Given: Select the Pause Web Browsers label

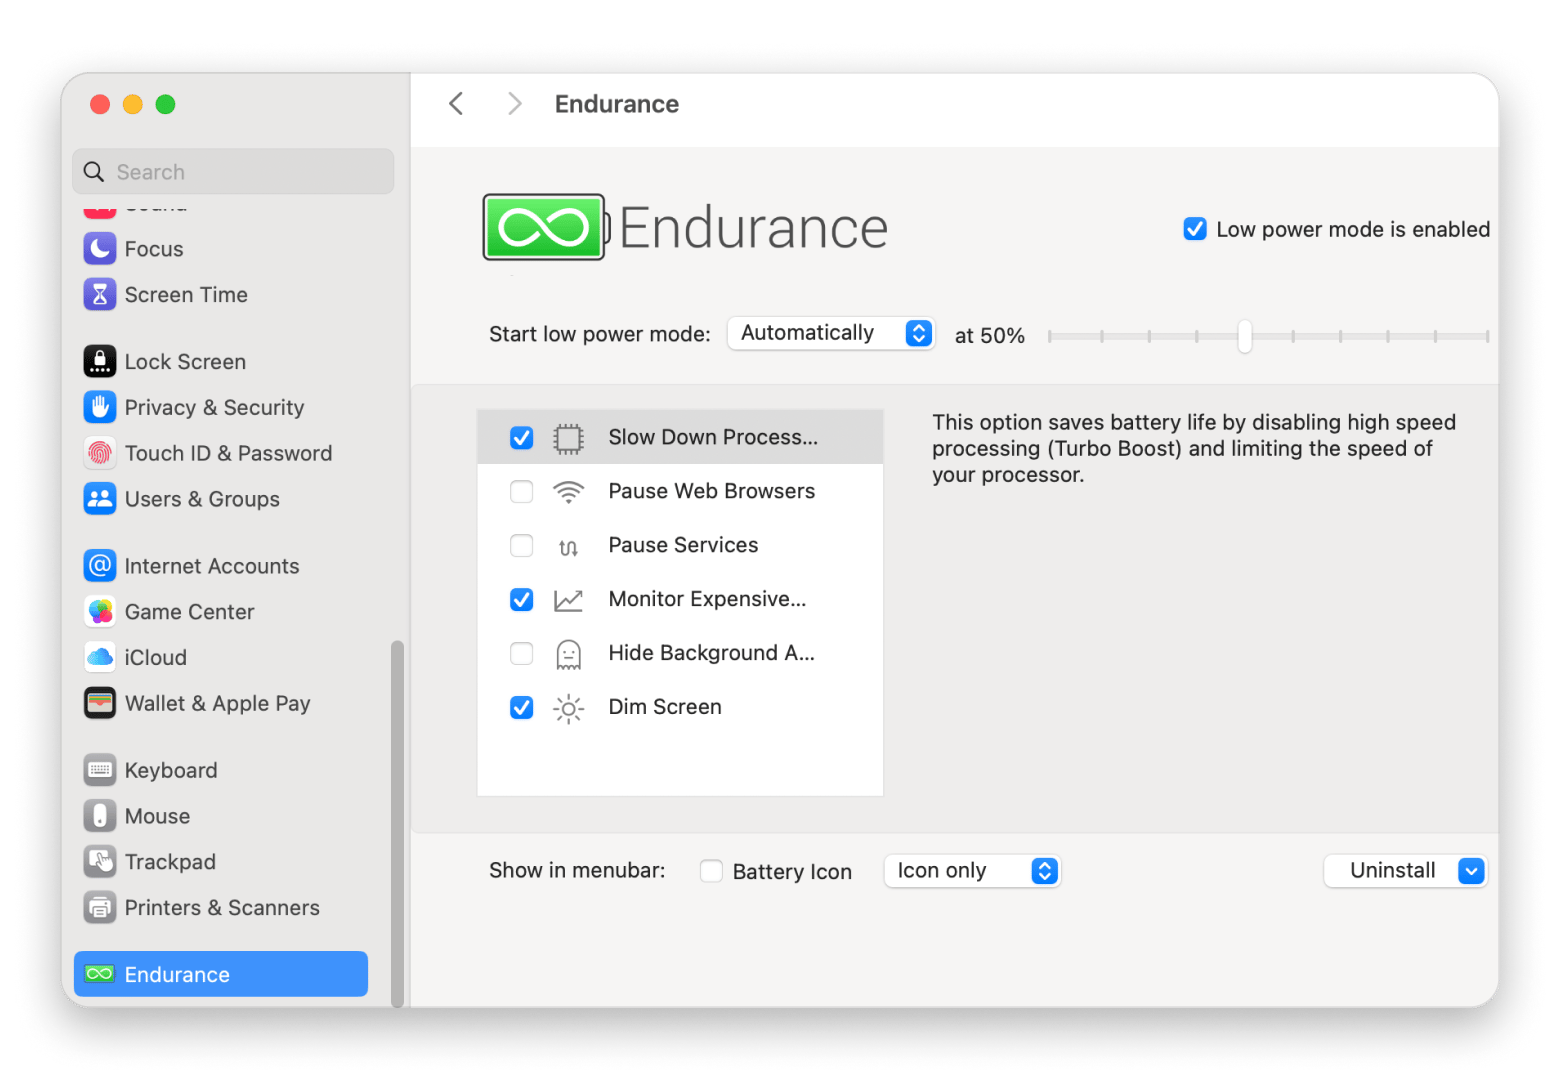Looking at the screenshot, I should coord(711,491).
